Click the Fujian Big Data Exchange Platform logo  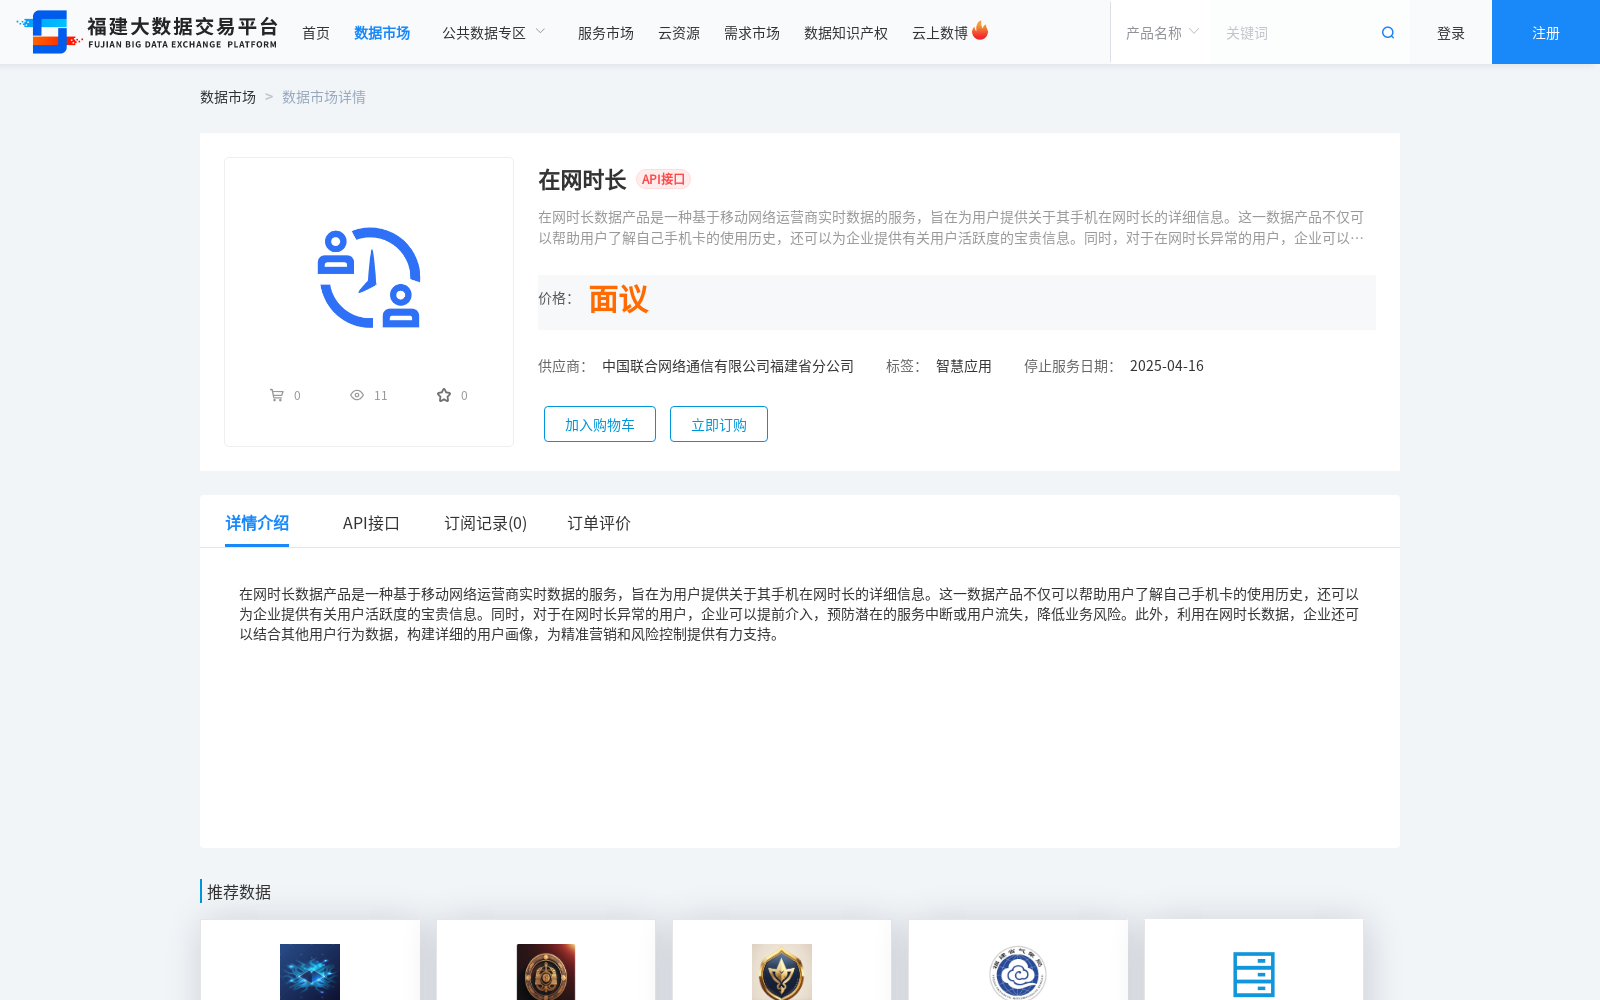tap(147, 32)
